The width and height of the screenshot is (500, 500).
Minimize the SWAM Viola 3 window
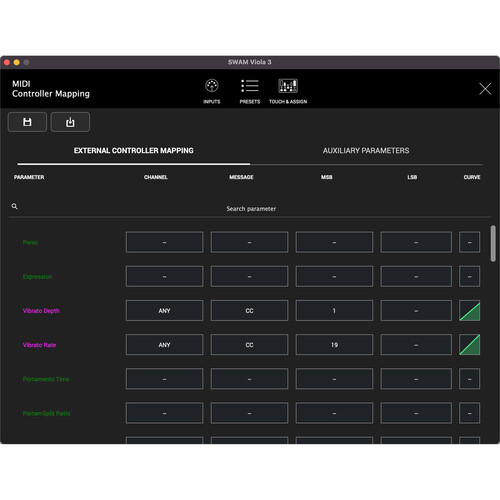click(x=16, y=62)
